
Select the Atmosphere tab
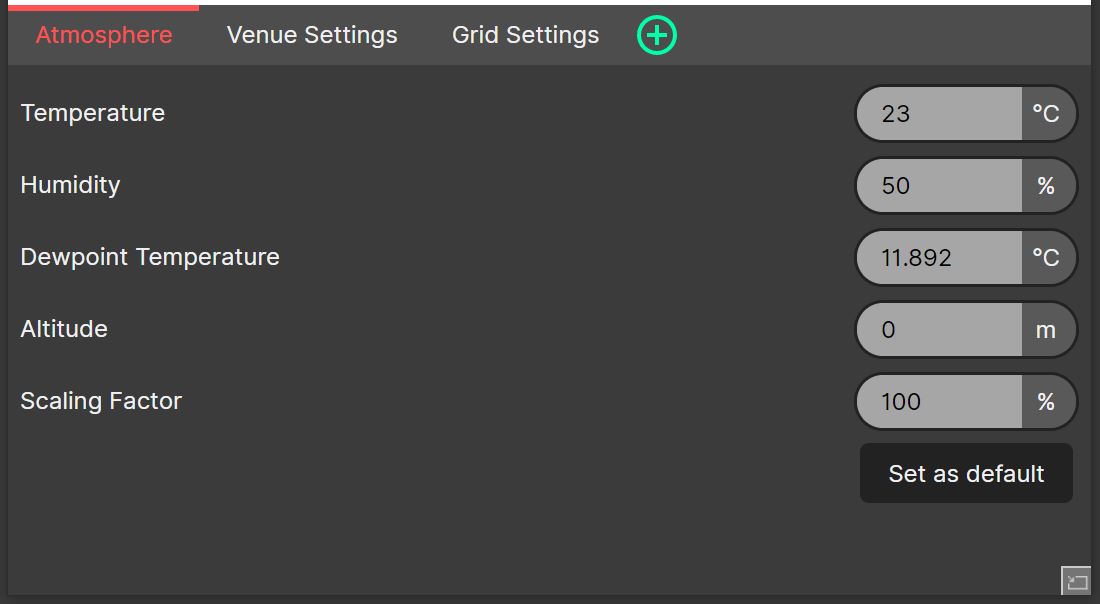point(104,35)
